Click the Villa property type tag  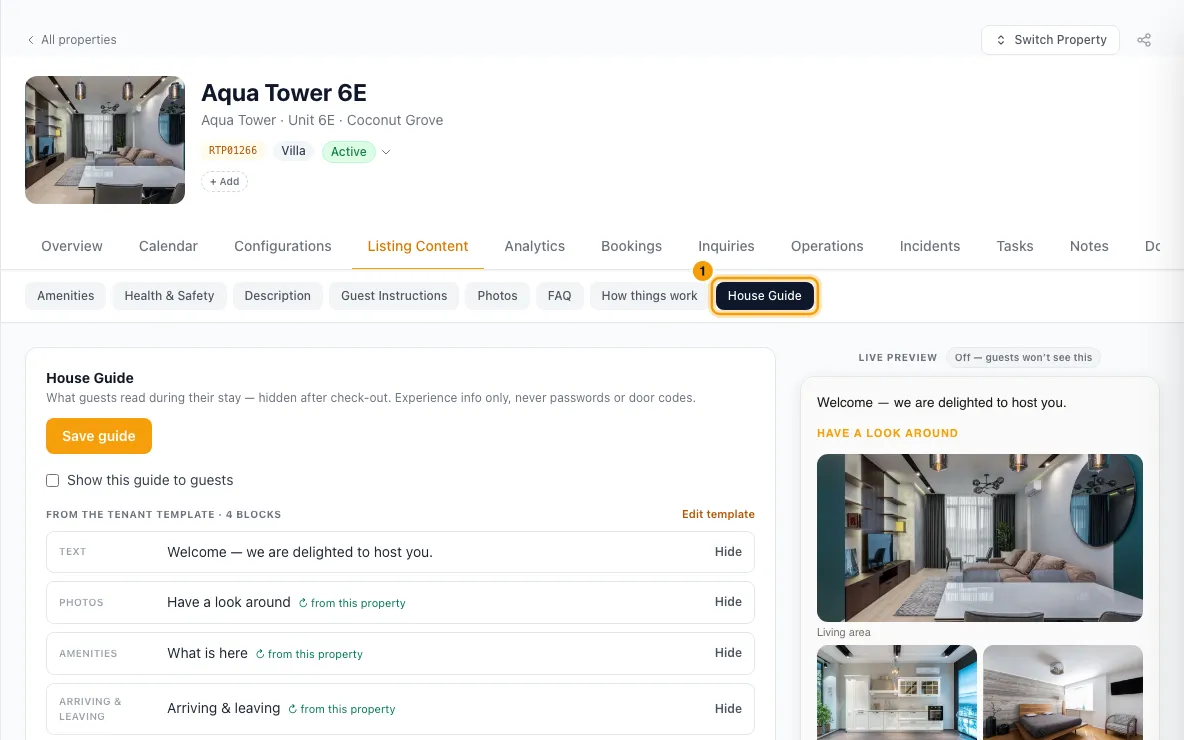pyautogui.click(x=293, y=150)
